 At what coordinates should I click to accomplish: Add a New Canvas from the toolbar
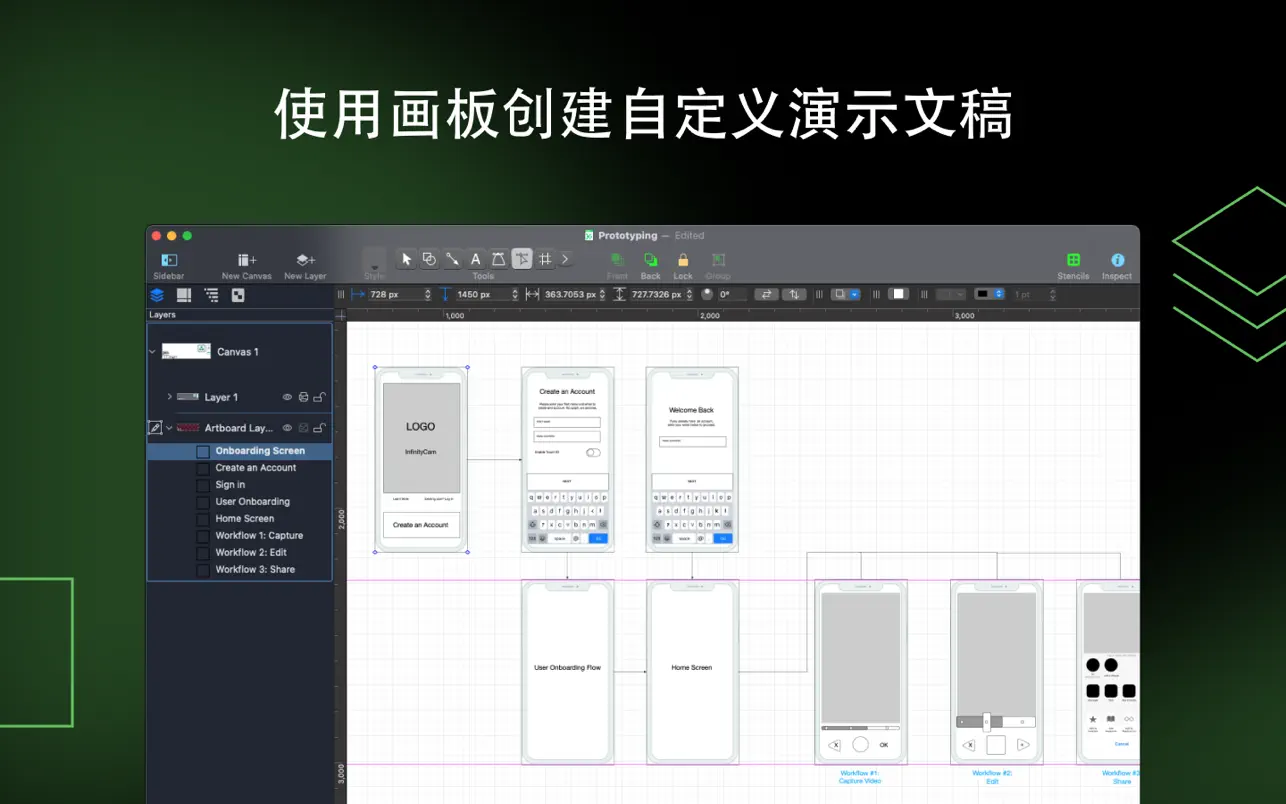[x=247, y=266]
